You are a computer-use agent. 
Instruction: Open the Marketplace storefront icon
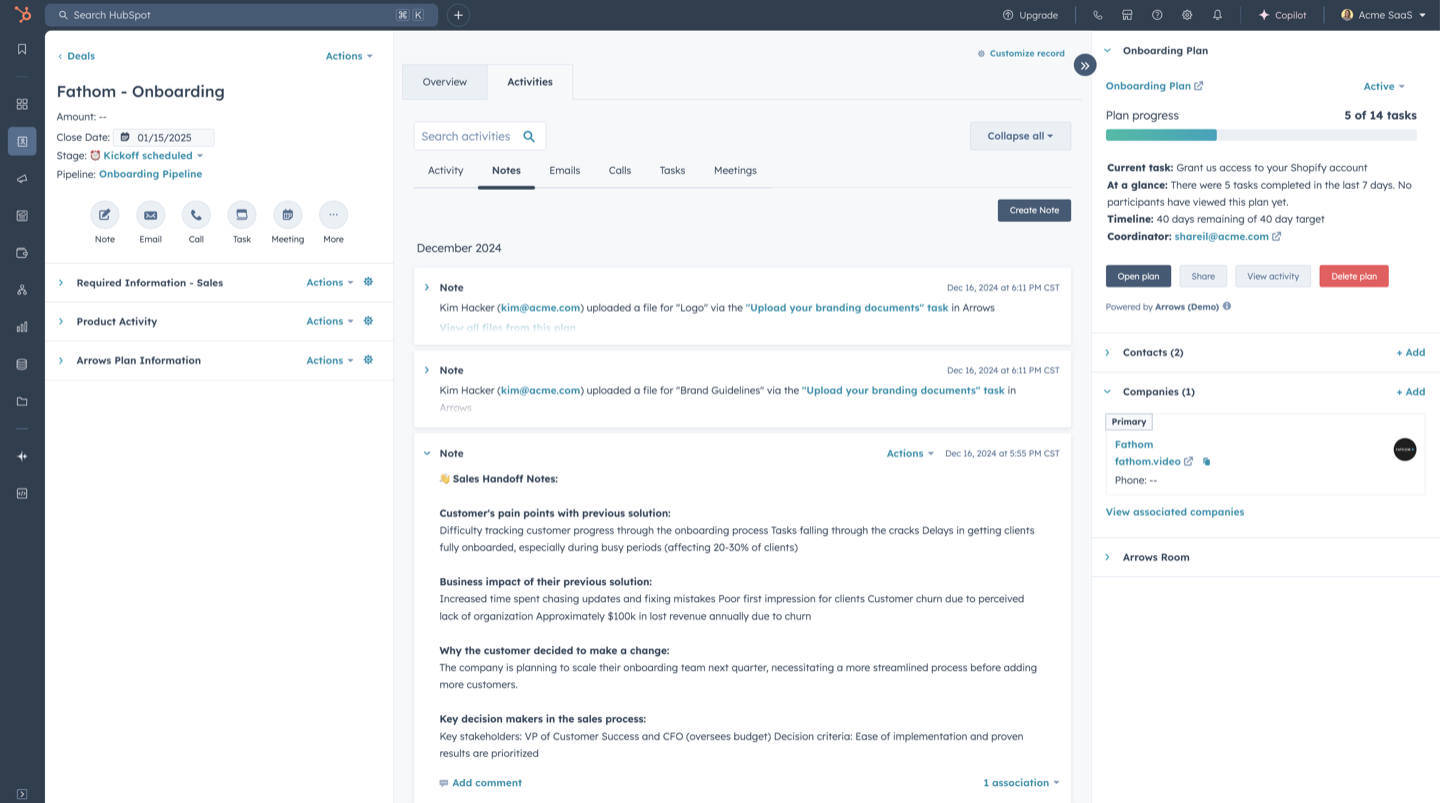(1127, 15)
